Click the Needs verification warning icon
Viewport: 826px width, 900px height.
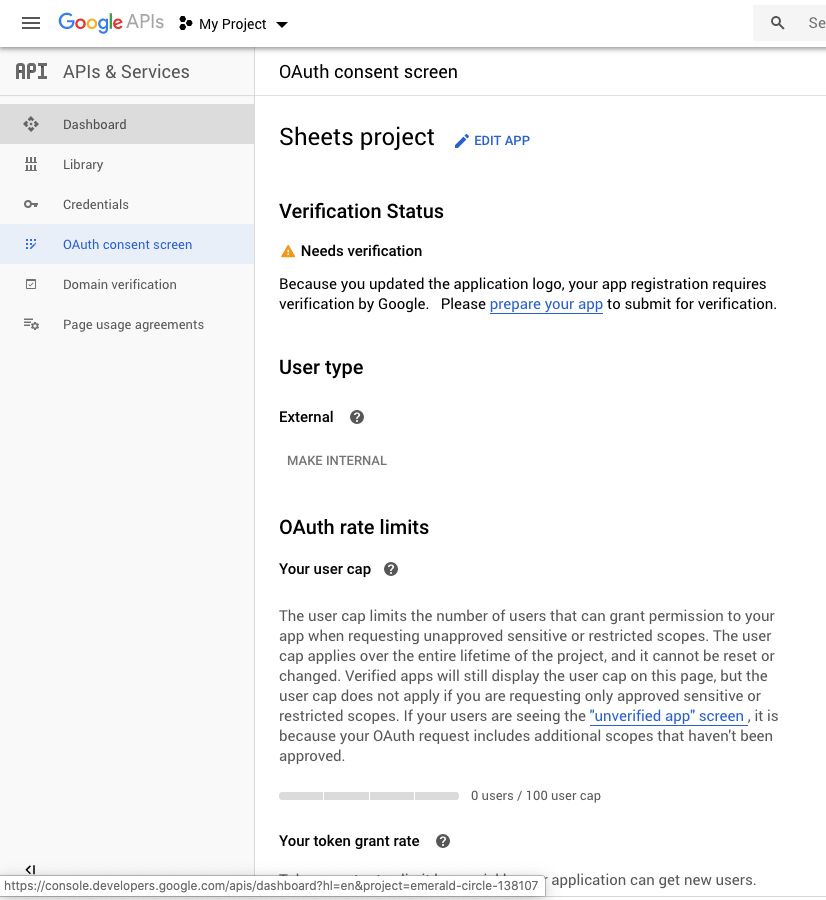click(x=288, y=251)
